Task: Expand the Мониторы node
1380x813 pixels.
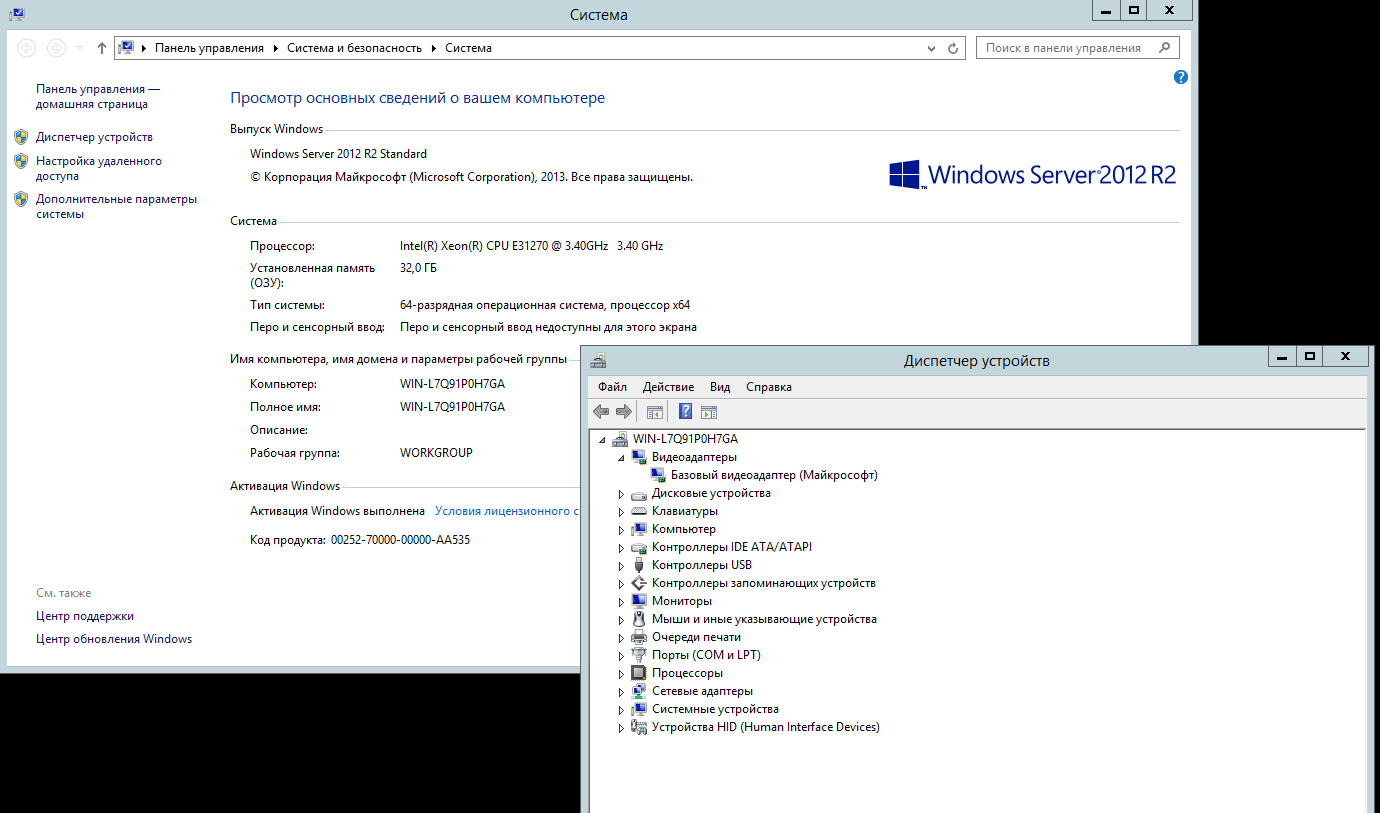Action: tap(621, 602)
